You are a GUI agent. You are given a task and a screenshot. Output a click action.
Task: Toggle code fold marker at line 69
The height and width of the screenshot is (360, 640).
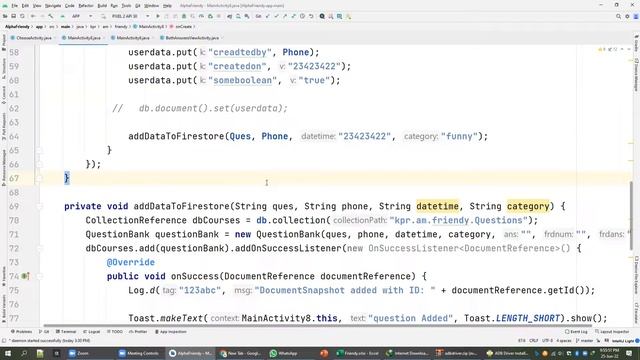[x=40, y=207]
